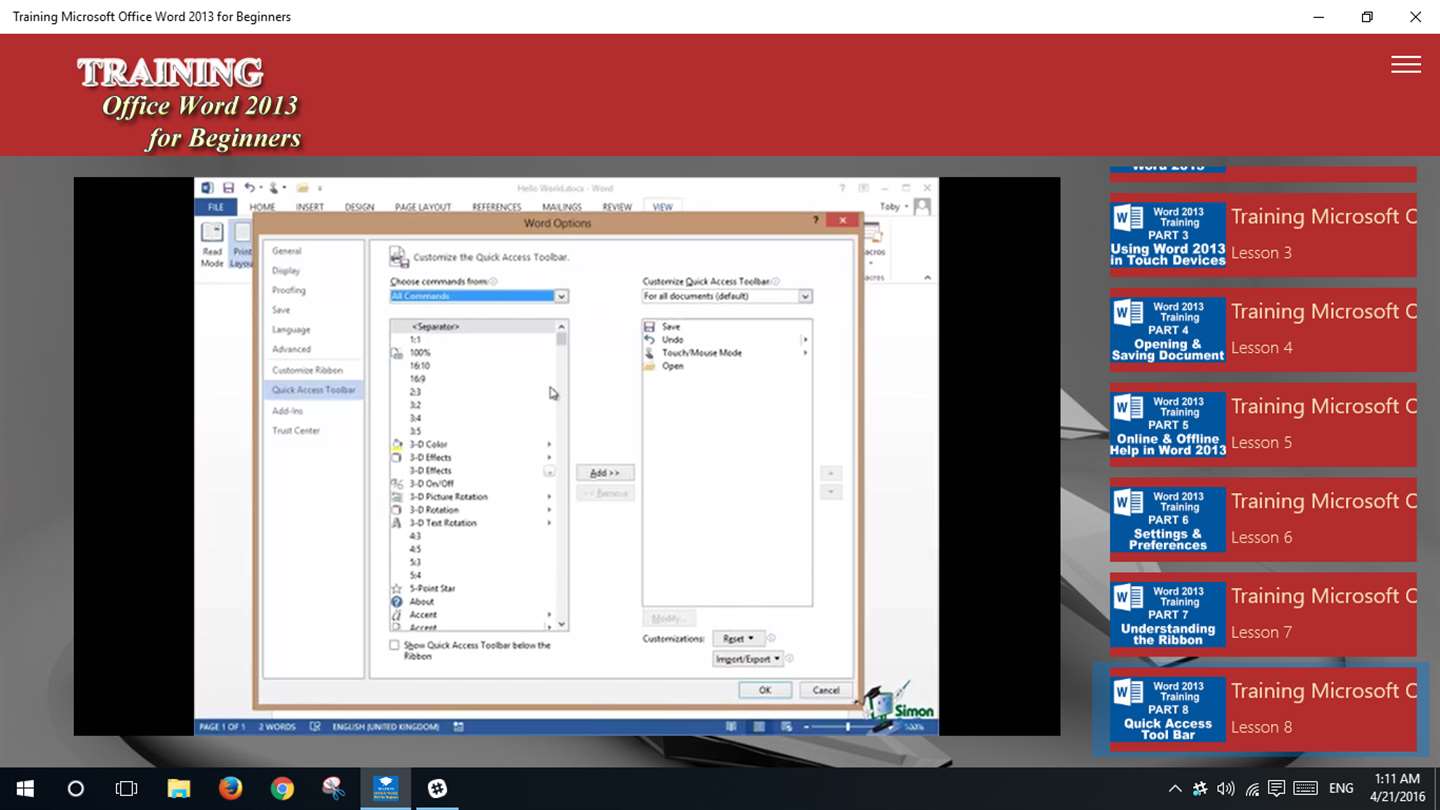
Task: Click the Touch/Mouse Mode icon in the toolbar list
Action: [x=650, y=353]
